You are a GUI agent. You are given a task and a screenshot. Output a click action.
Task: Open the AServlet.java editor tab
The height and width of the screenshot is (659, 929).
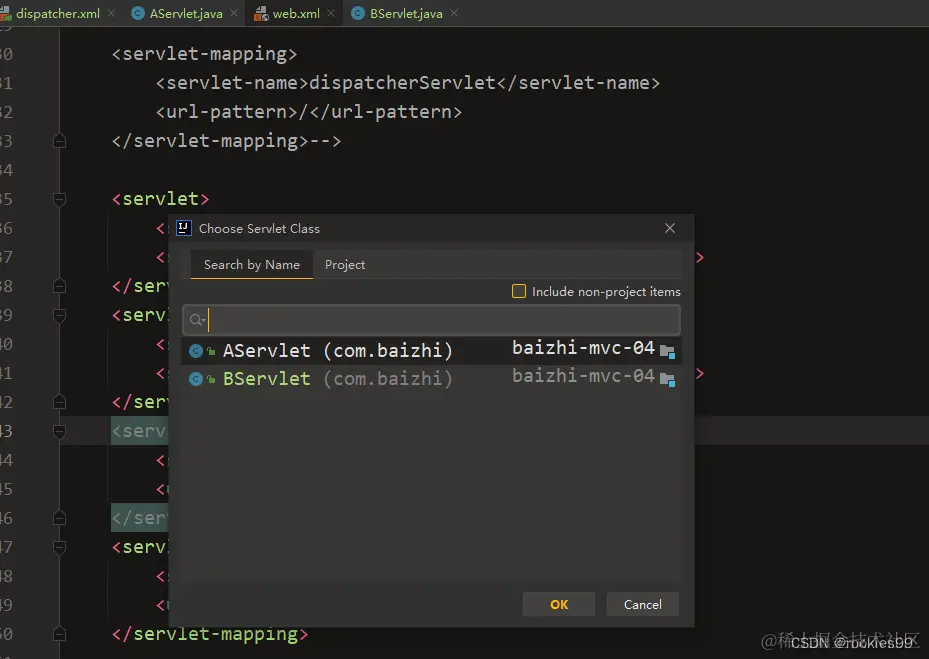[185, 13]
